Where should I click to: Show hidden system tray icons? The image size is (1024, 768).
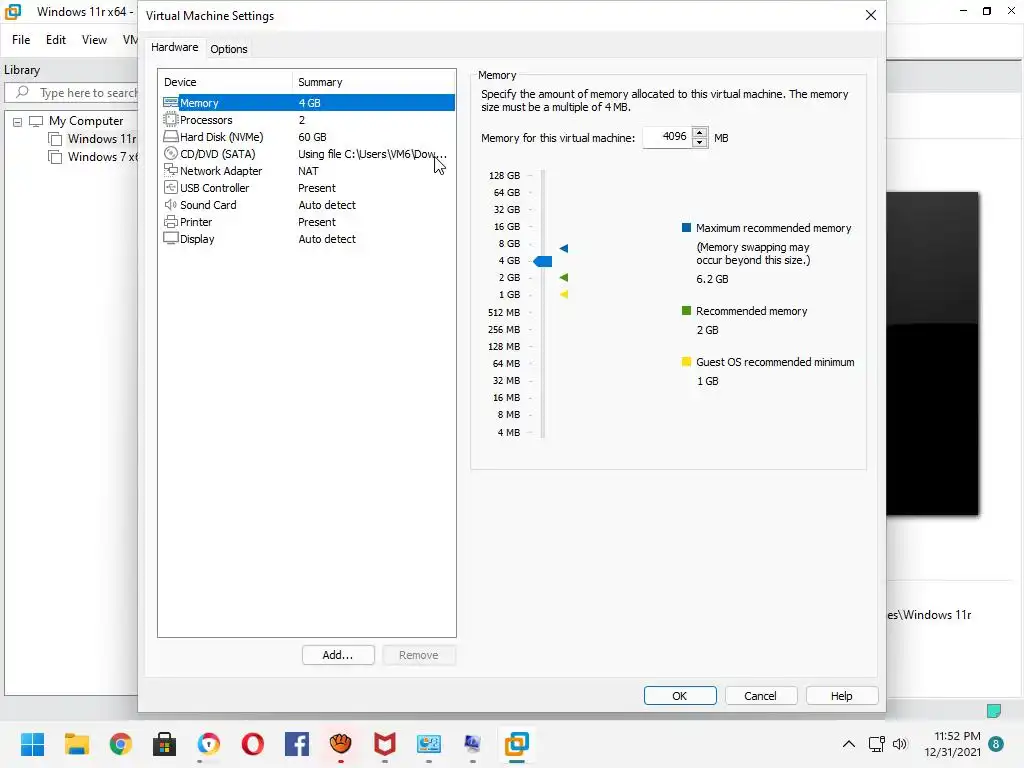point(848,744)
